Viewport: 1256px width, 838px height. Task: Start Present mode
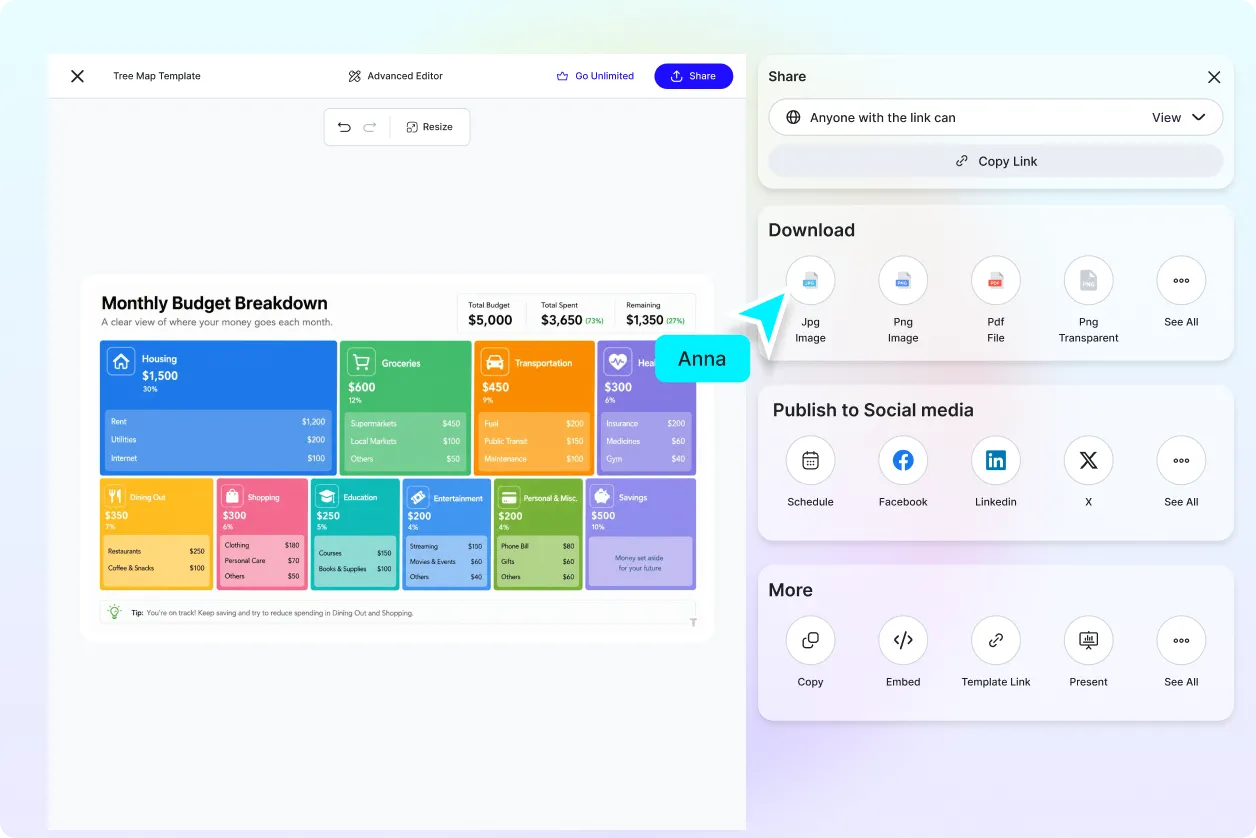[x=1088, y=641]
